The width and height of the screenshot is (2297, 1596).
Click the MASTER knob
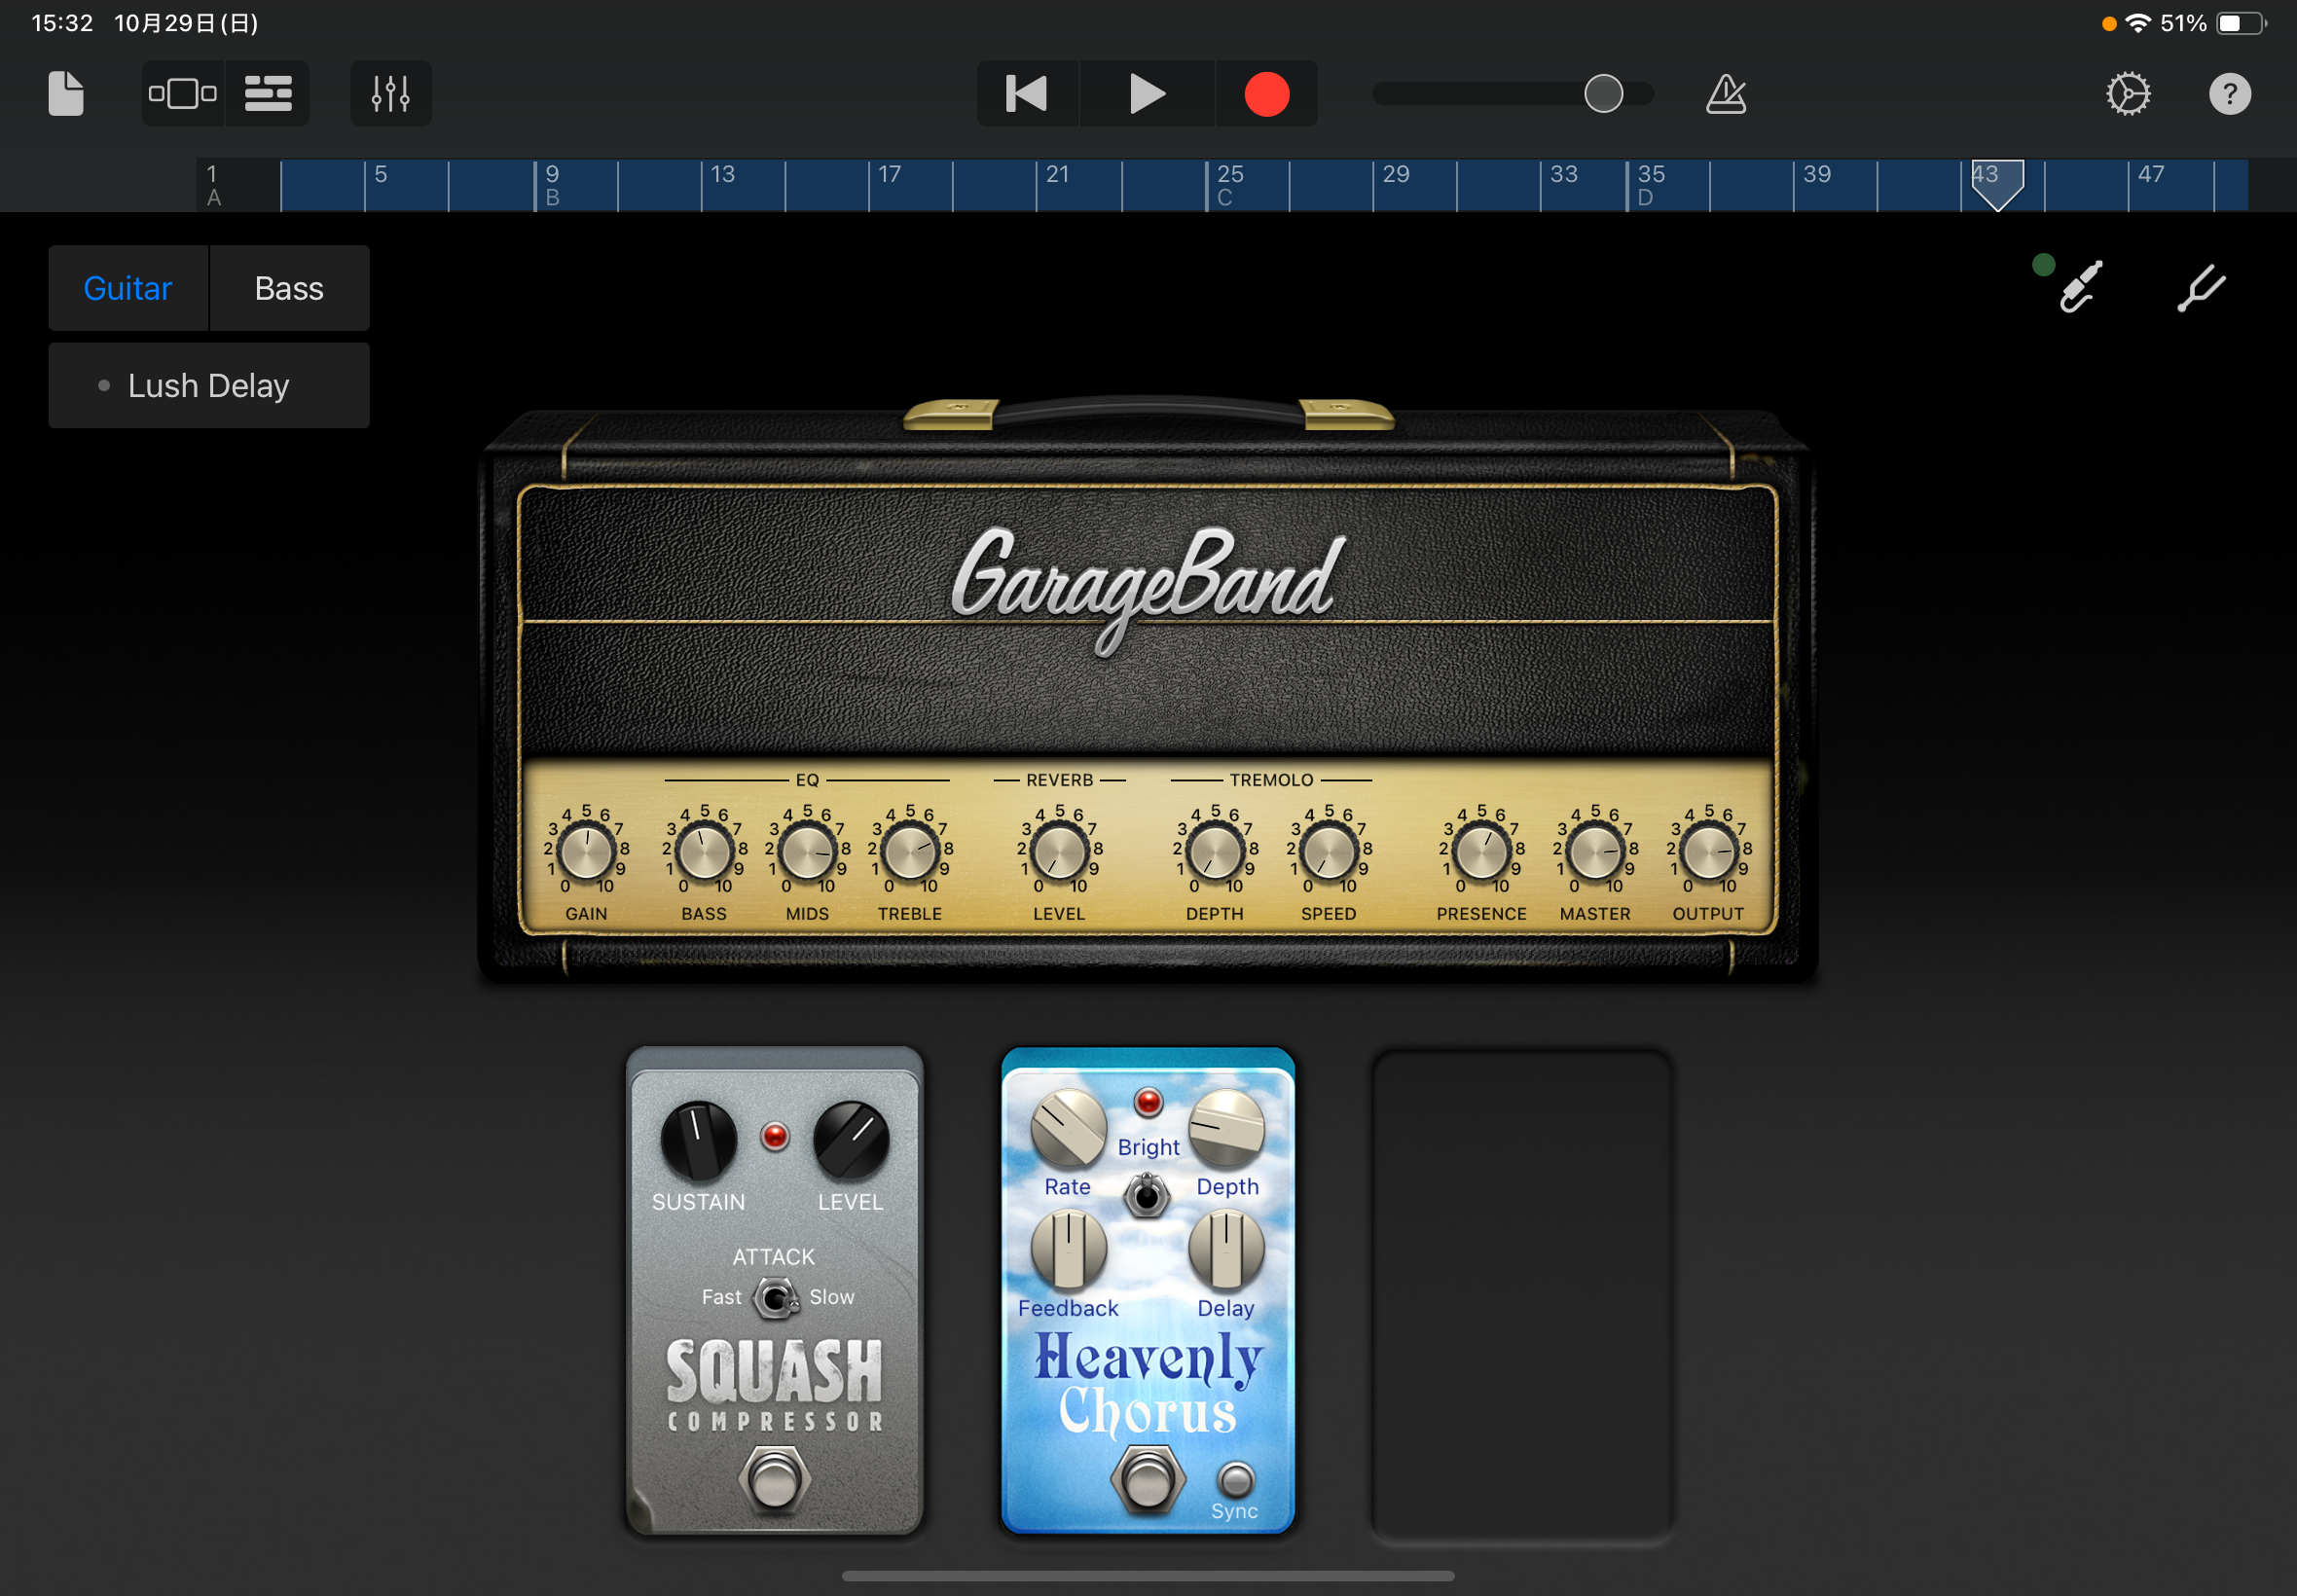coord(1595,852)
